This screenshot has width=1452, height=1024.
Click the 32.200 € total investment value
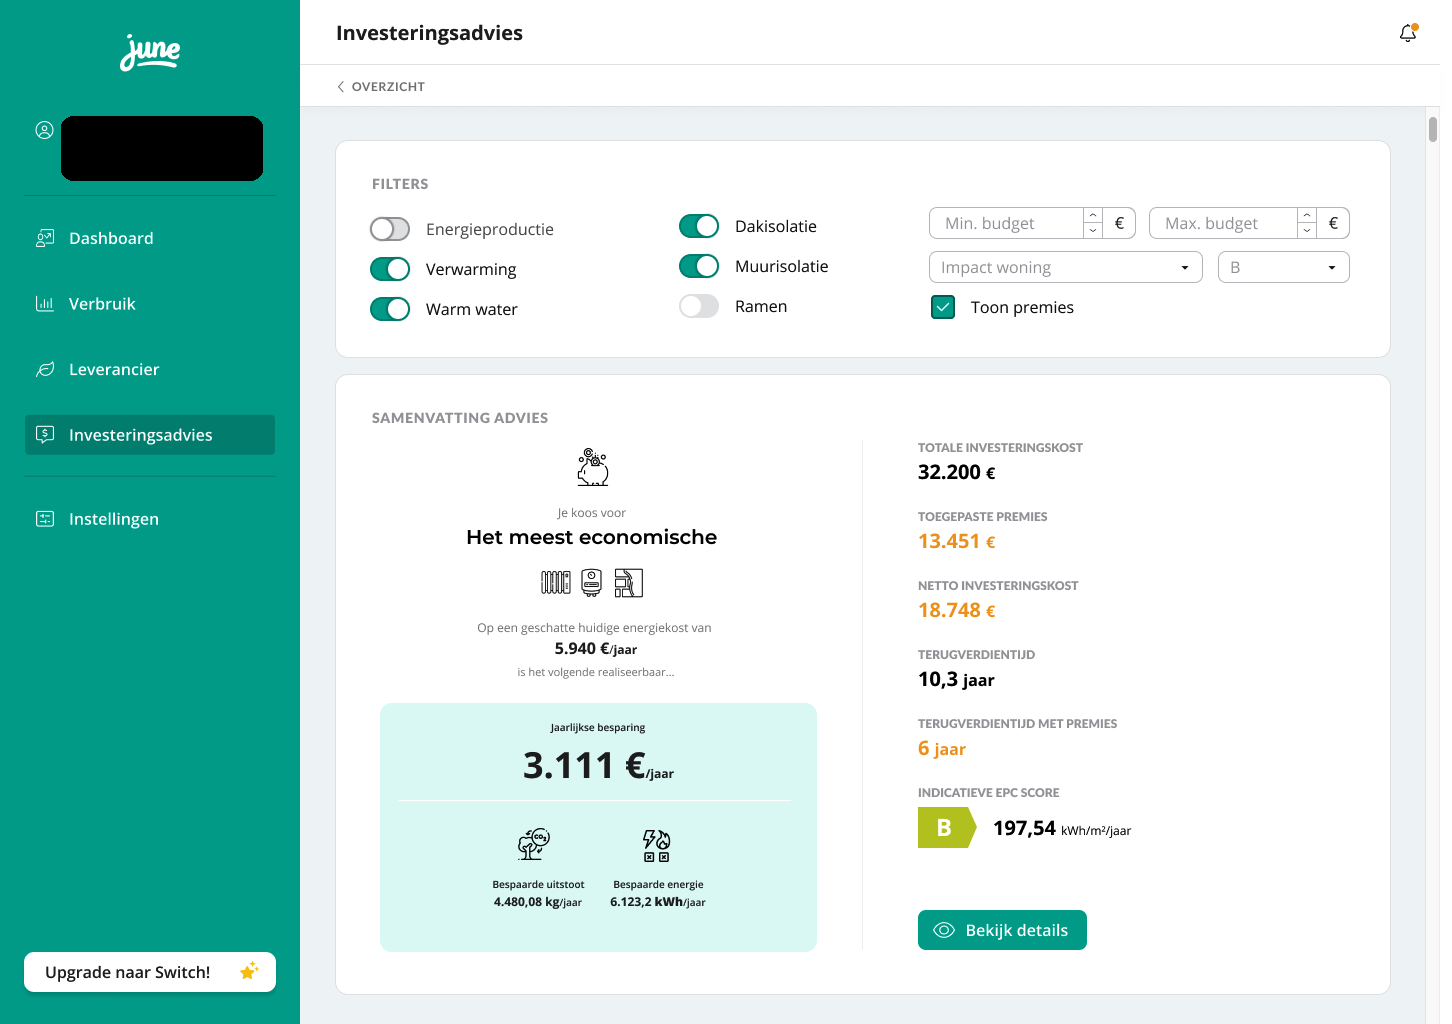pos(957,473)
